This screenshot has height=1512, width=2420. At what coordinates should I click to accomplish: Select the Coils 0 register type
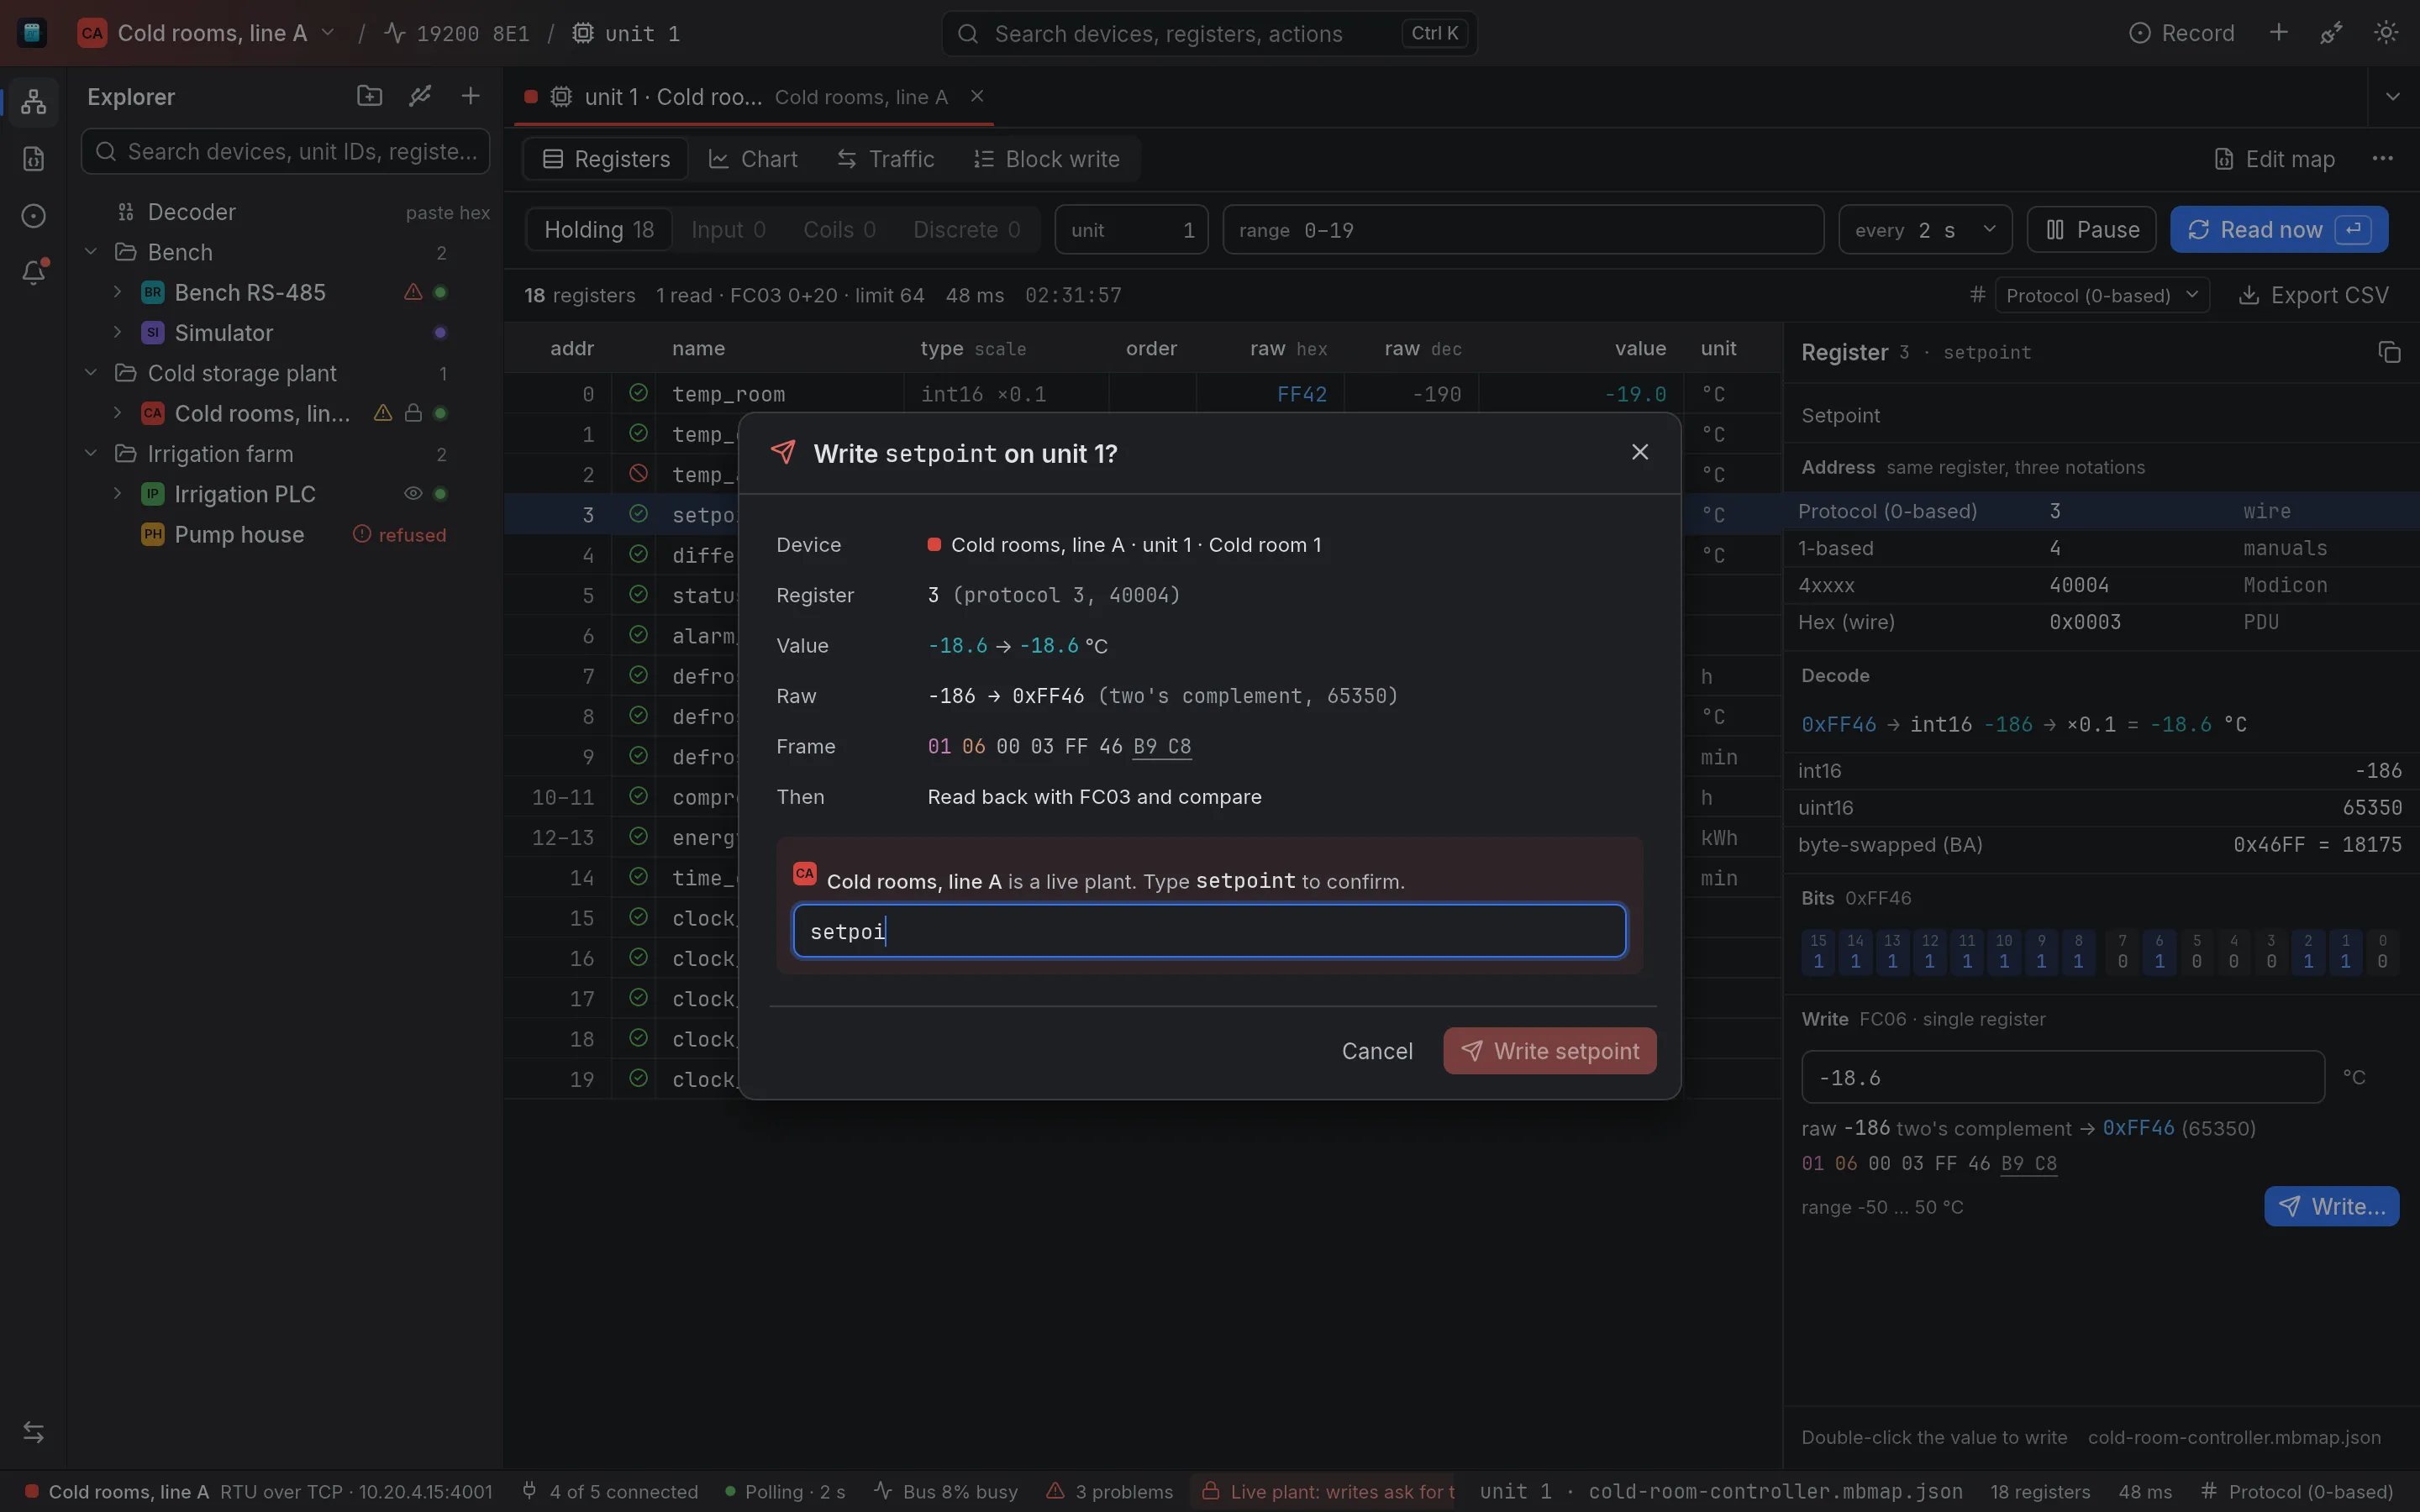pos(839,230)
